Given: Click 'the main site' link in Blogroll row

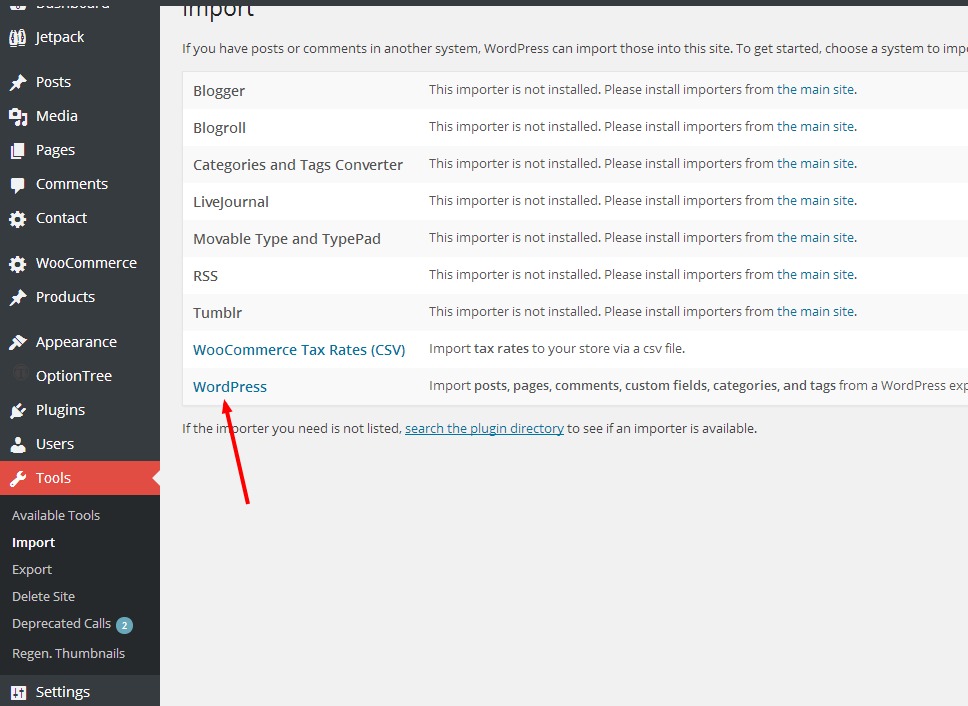Looking at the screenshot, I should [816, 127].
